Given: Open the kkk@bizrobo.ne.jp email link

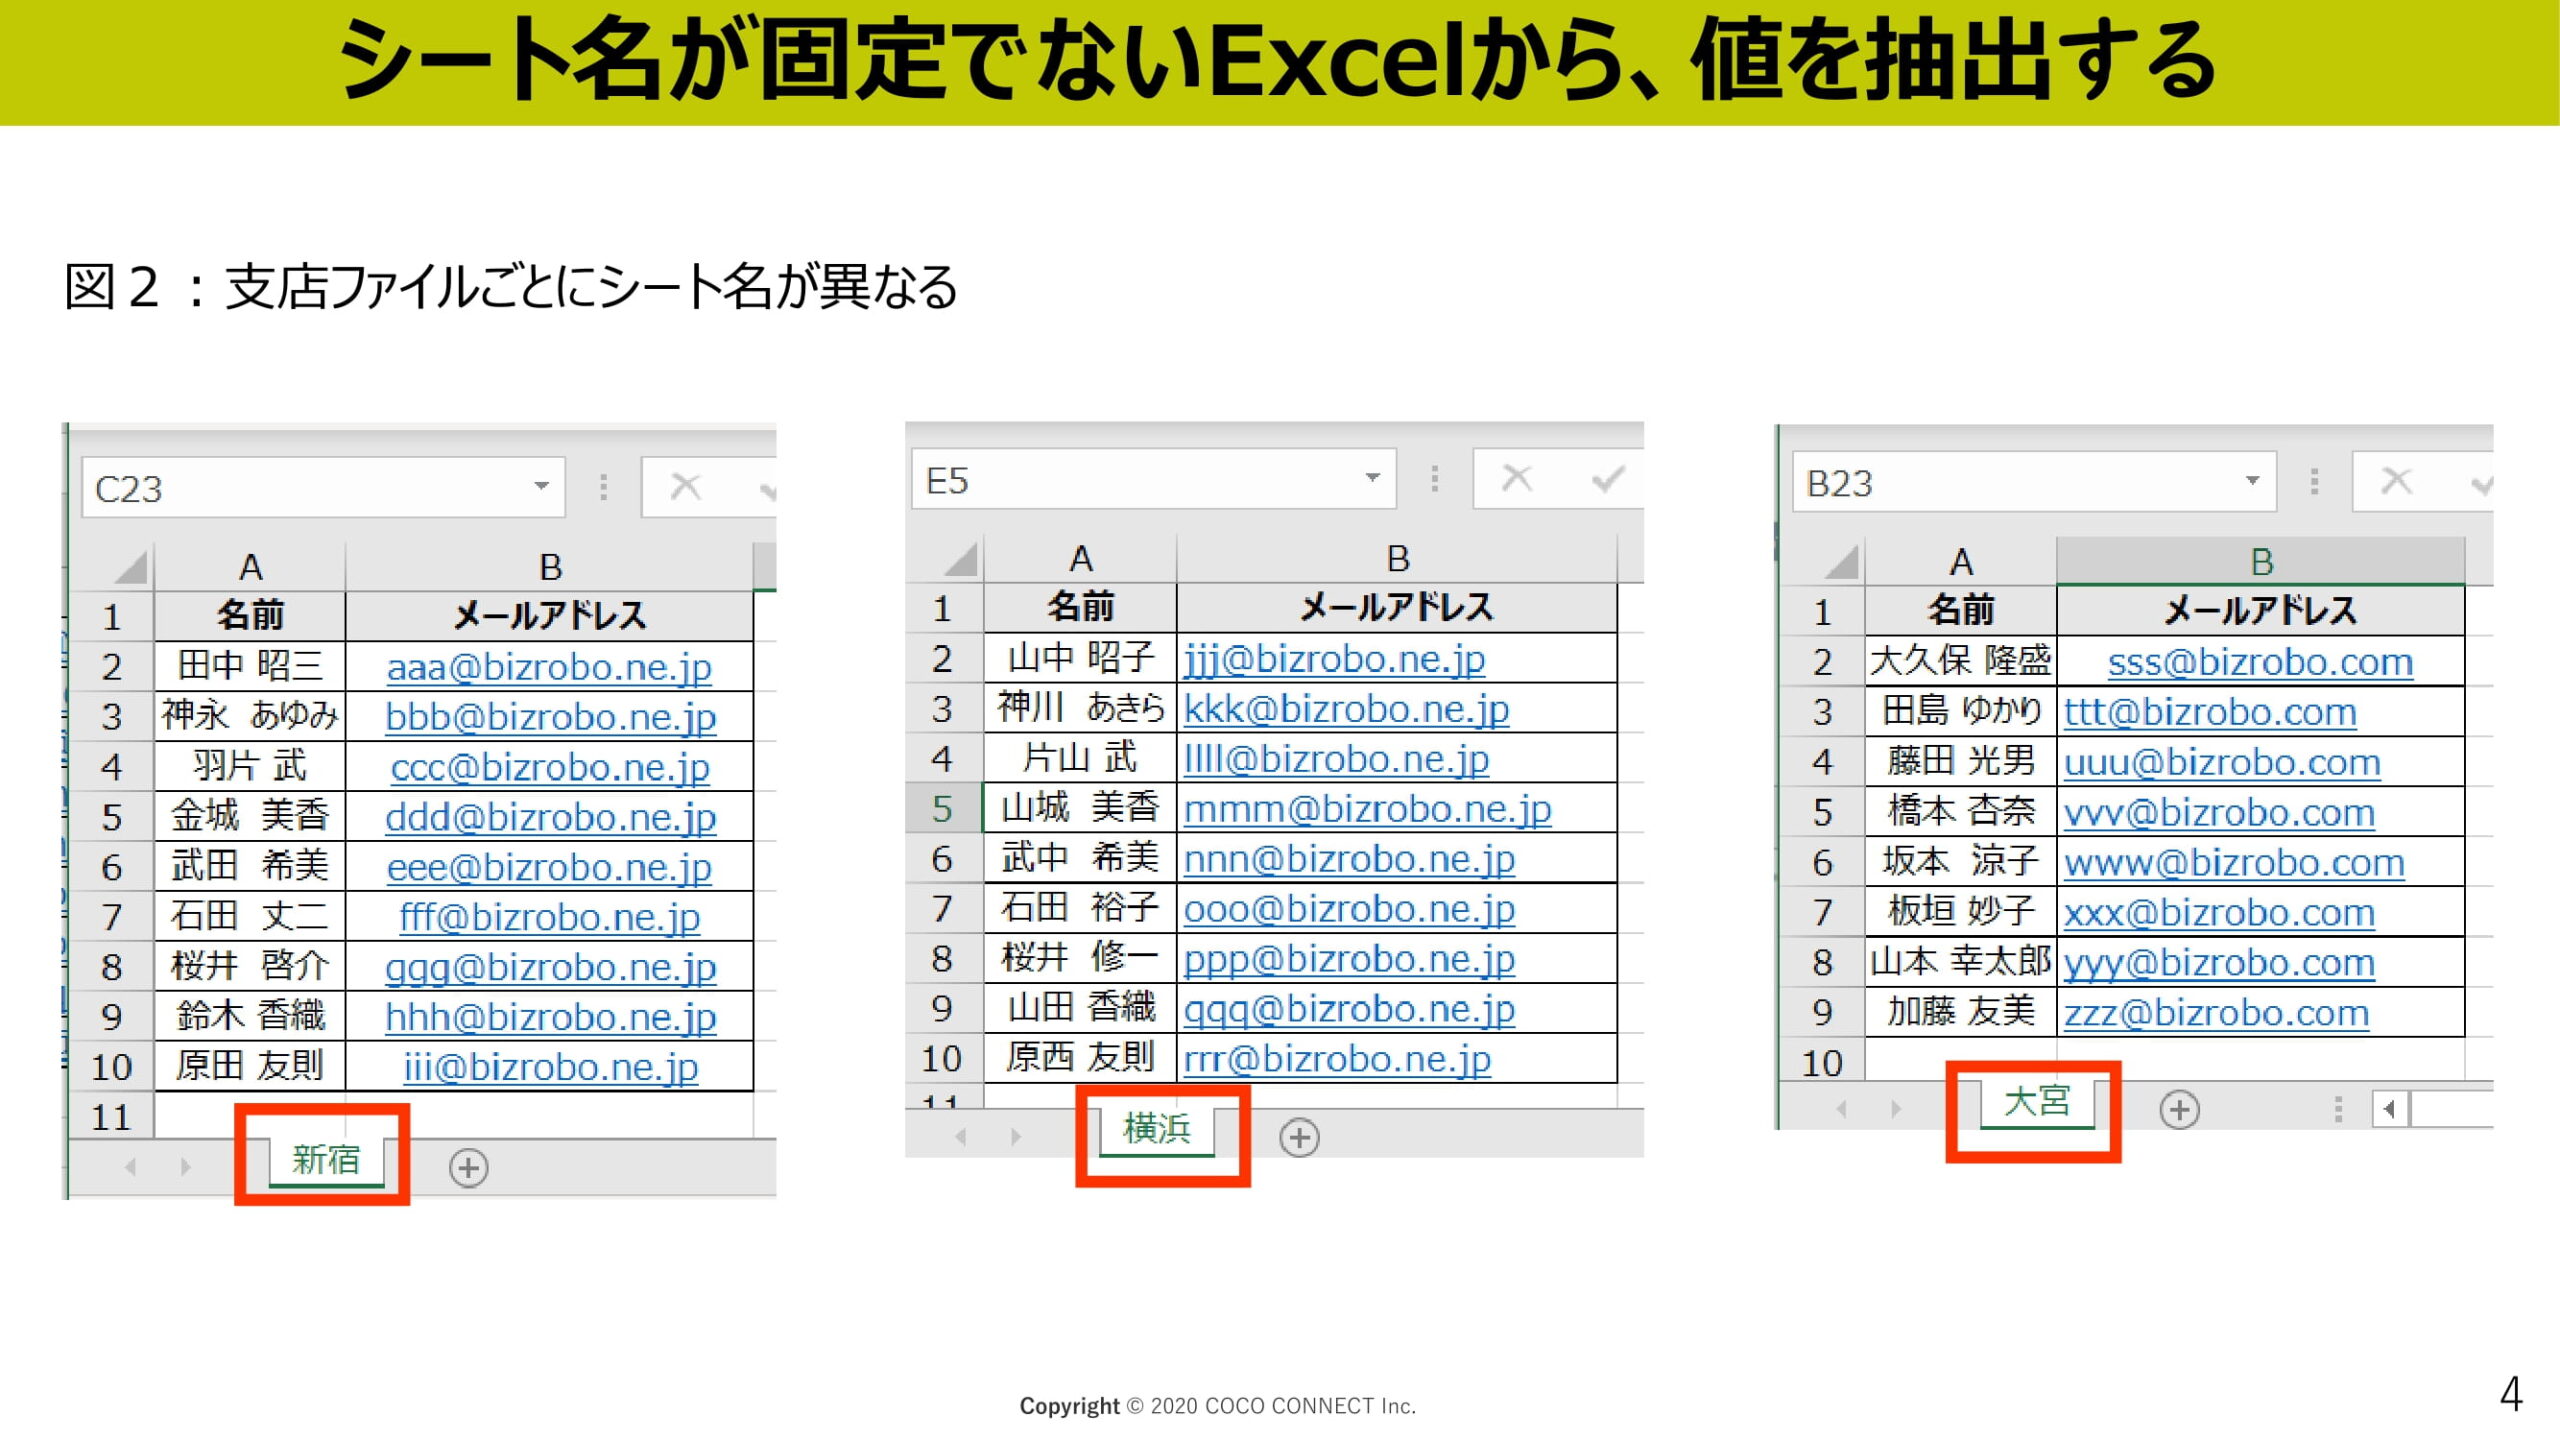Looking at the screenshot, I should (1346, 709).
